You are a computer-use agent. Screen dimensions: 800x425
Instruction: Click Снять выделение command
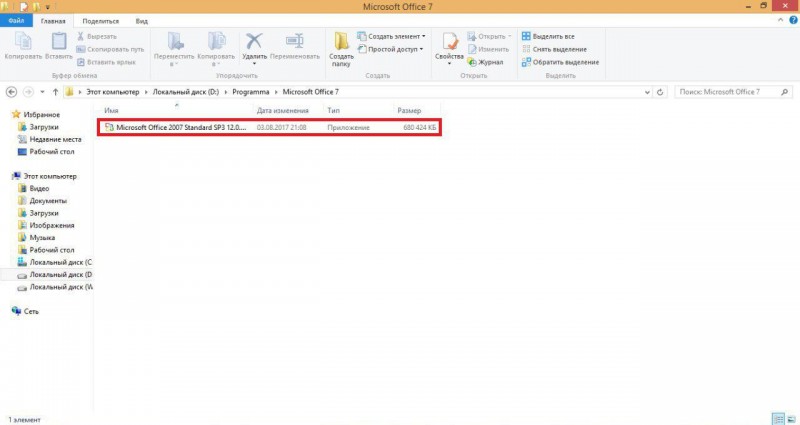[x=554, y=49]
